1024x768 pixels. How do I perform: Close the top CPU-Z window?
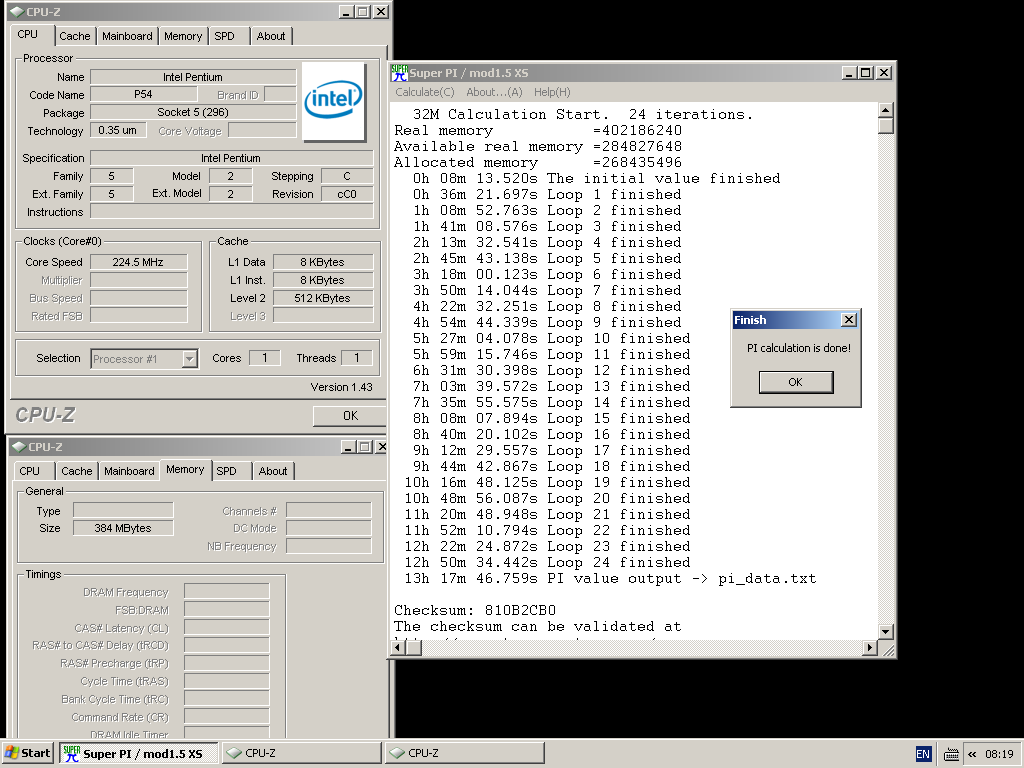381,12
